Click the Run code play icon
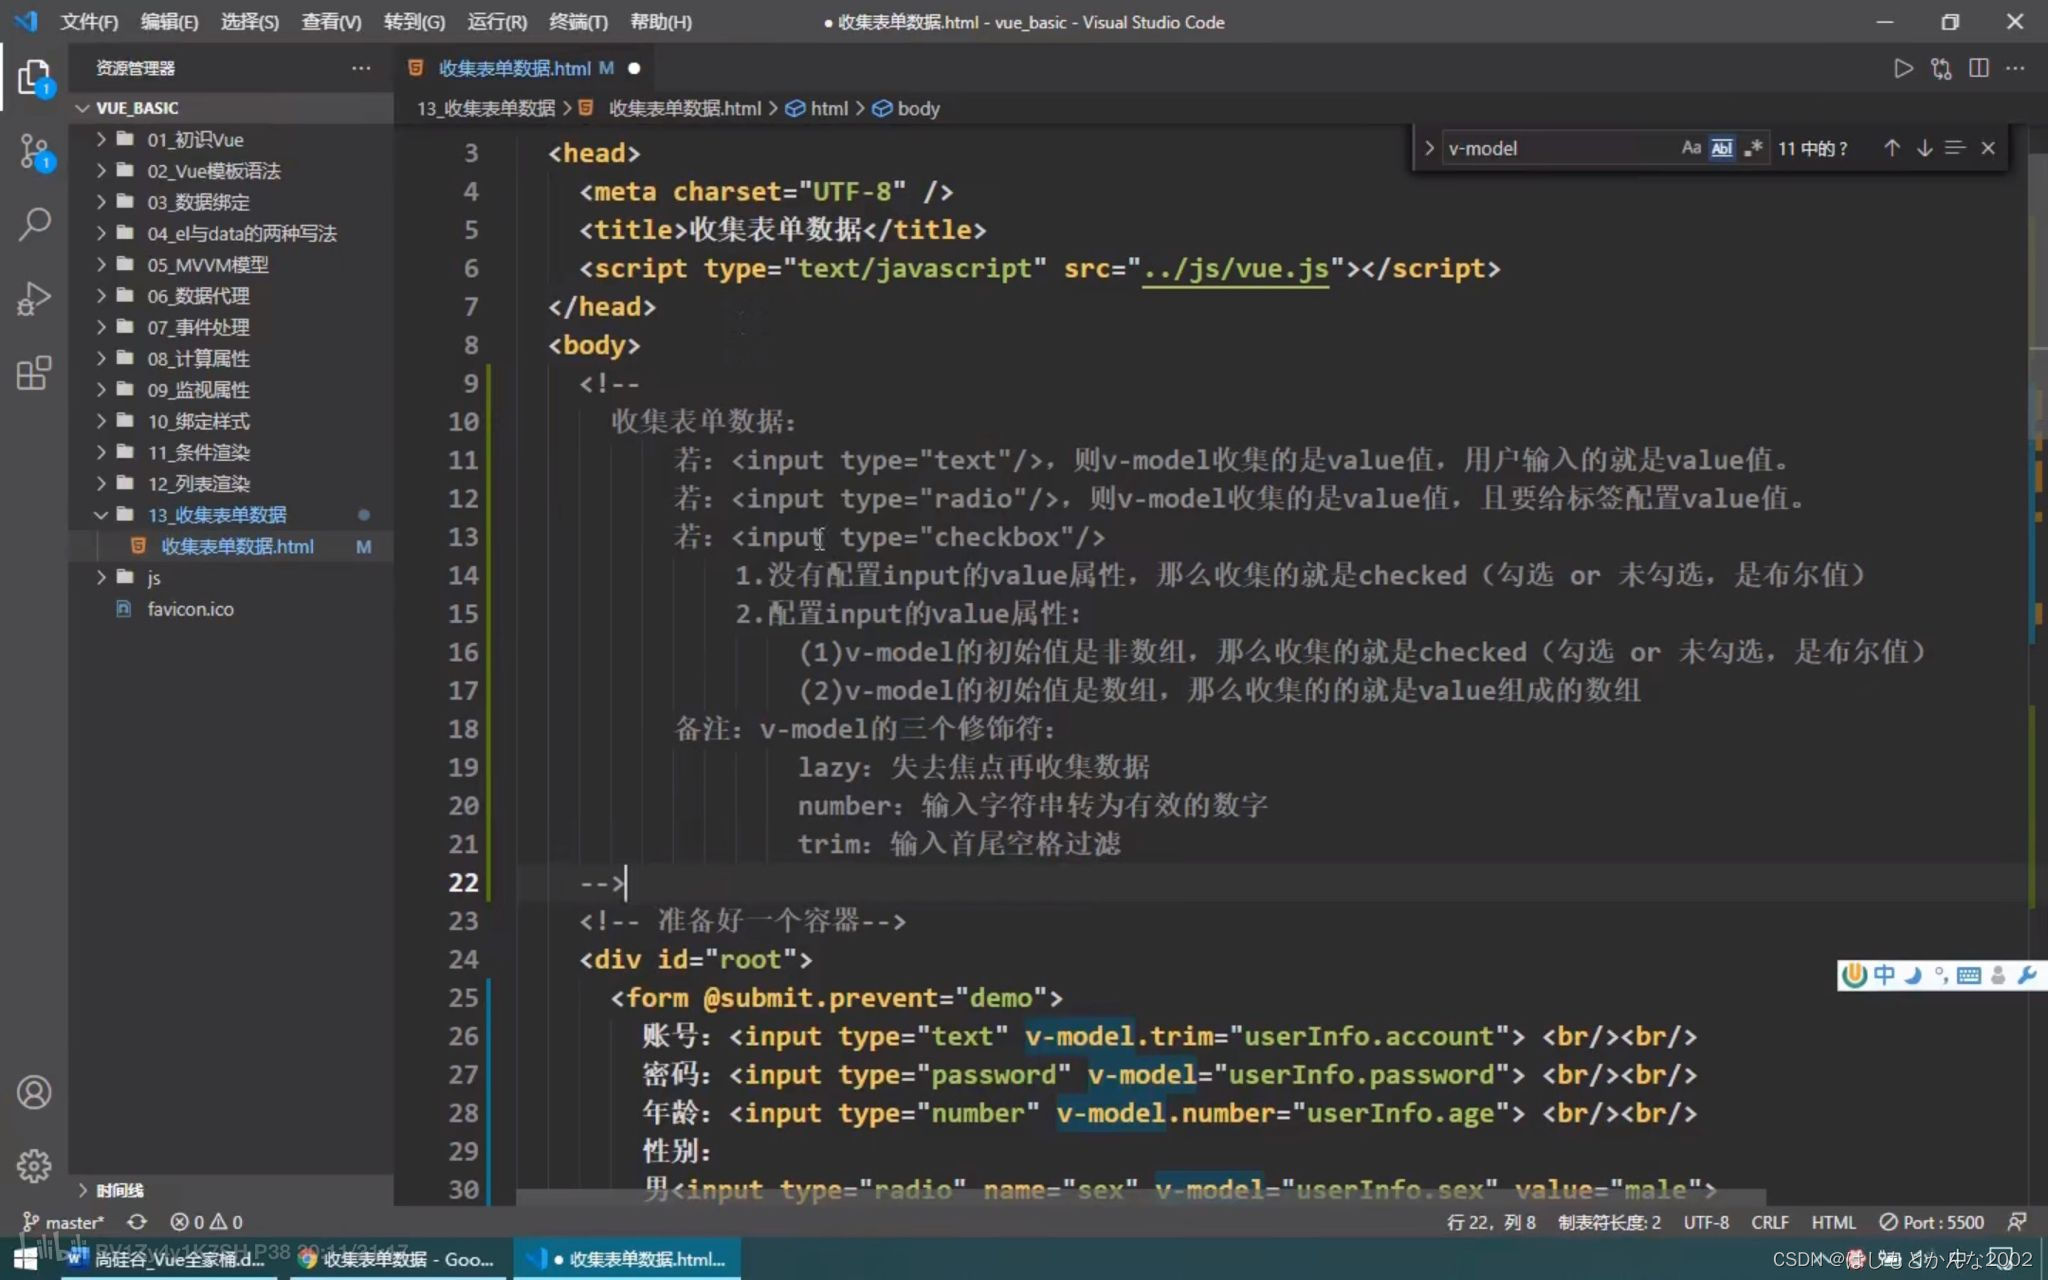 click(1903, 68)
